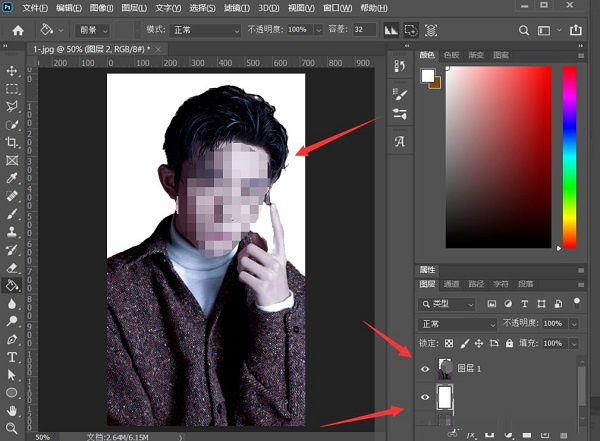Toggle contiguous fill option

411,30
